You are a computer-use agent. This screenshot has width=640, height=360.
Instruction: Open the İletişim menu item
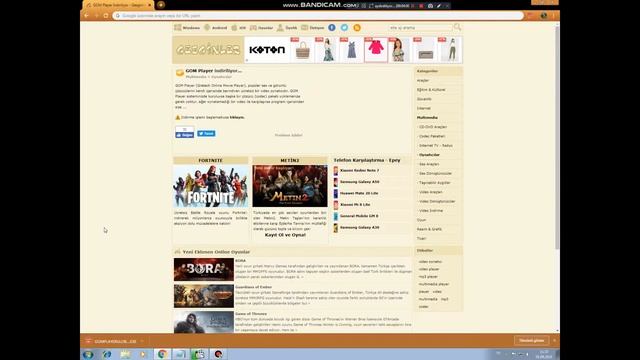[x=313, y=28]
